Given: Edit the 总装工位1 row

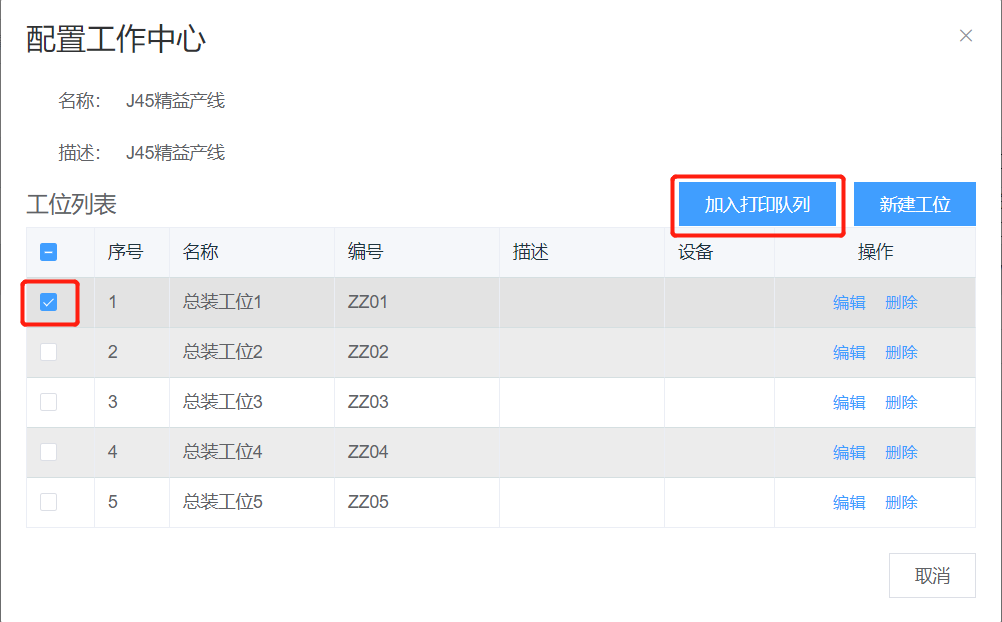Looking at the screenshot, I should click(849, 303).
